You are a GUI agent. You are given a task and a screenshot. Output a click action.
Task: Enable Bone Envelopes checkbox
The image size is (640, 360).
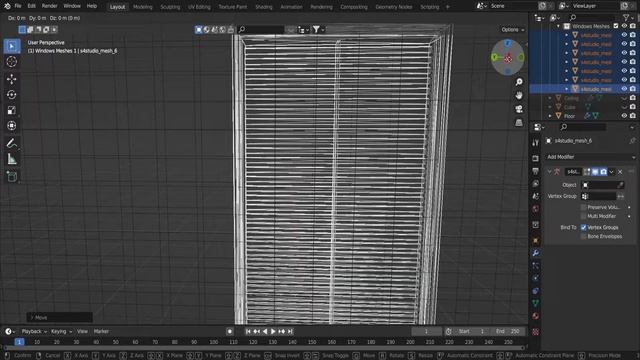[583, 236]
